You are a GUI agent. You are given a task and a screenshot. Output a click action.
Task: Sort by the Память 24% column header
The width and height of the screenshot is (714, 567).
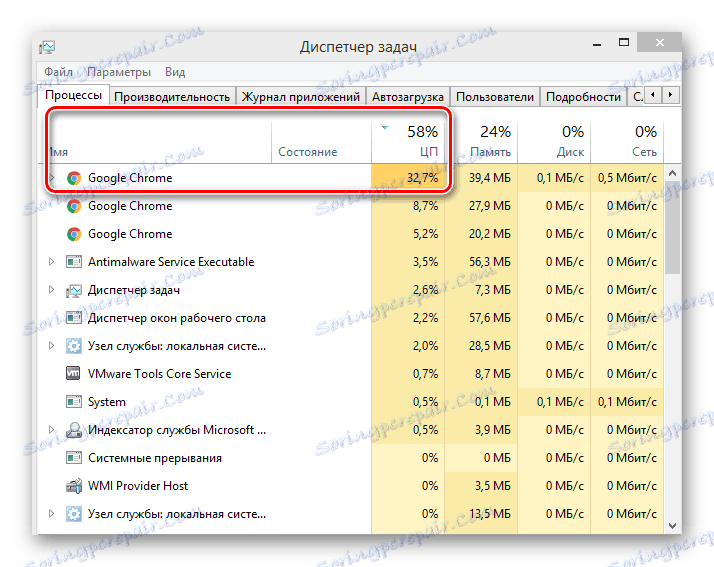click(481, 143)
